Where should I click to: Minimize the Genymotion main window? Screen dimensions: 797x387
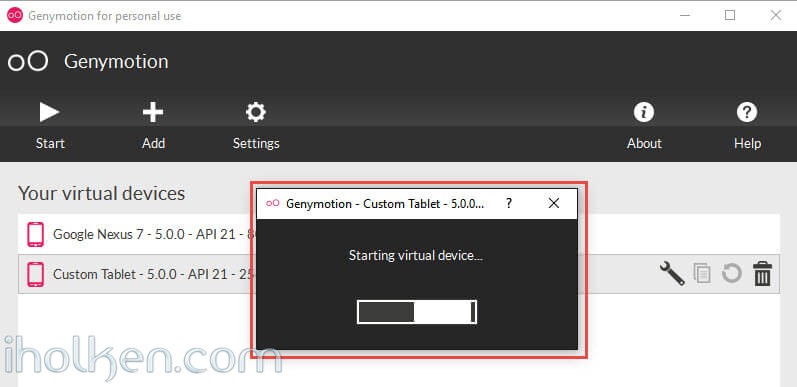[x=685, y=15]
